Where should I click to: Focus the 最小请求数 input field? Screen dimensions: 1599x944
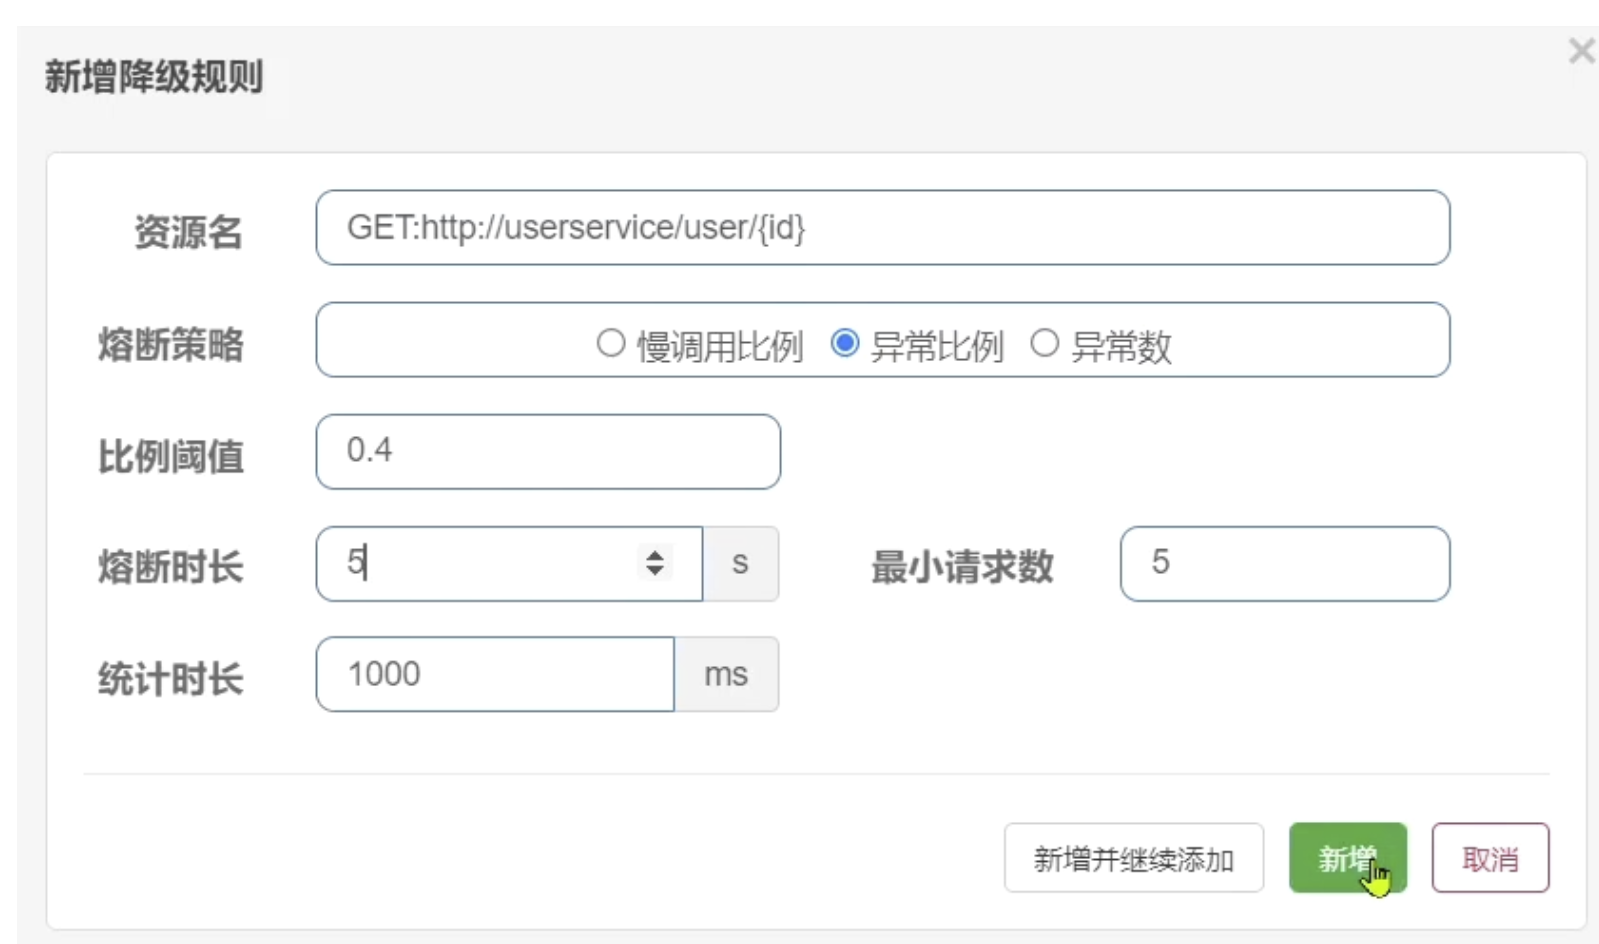click(x=1284, y=564)
